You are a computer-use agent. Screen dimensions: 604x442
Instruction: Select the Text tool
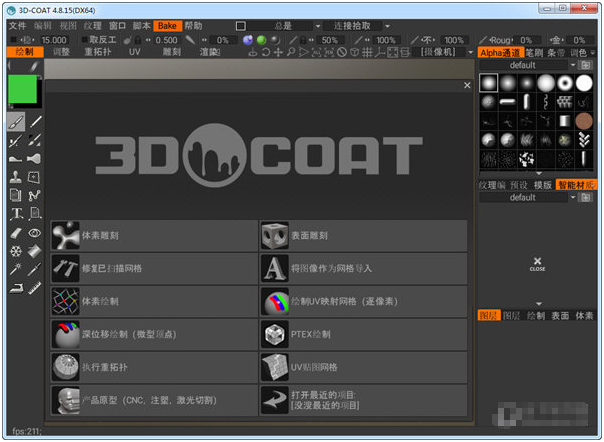coord(15,214)
